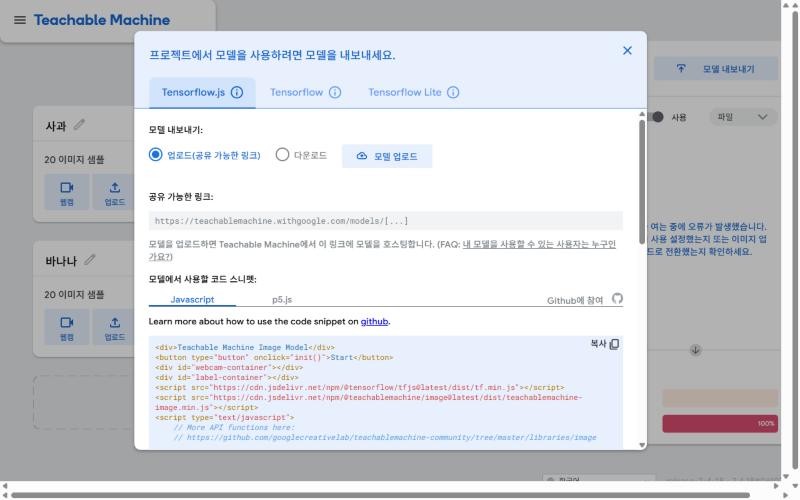Viewport: 800px width, 500px height.
Task: Click 업로드 button in 사과 class
Action: [x=115, y=192]
